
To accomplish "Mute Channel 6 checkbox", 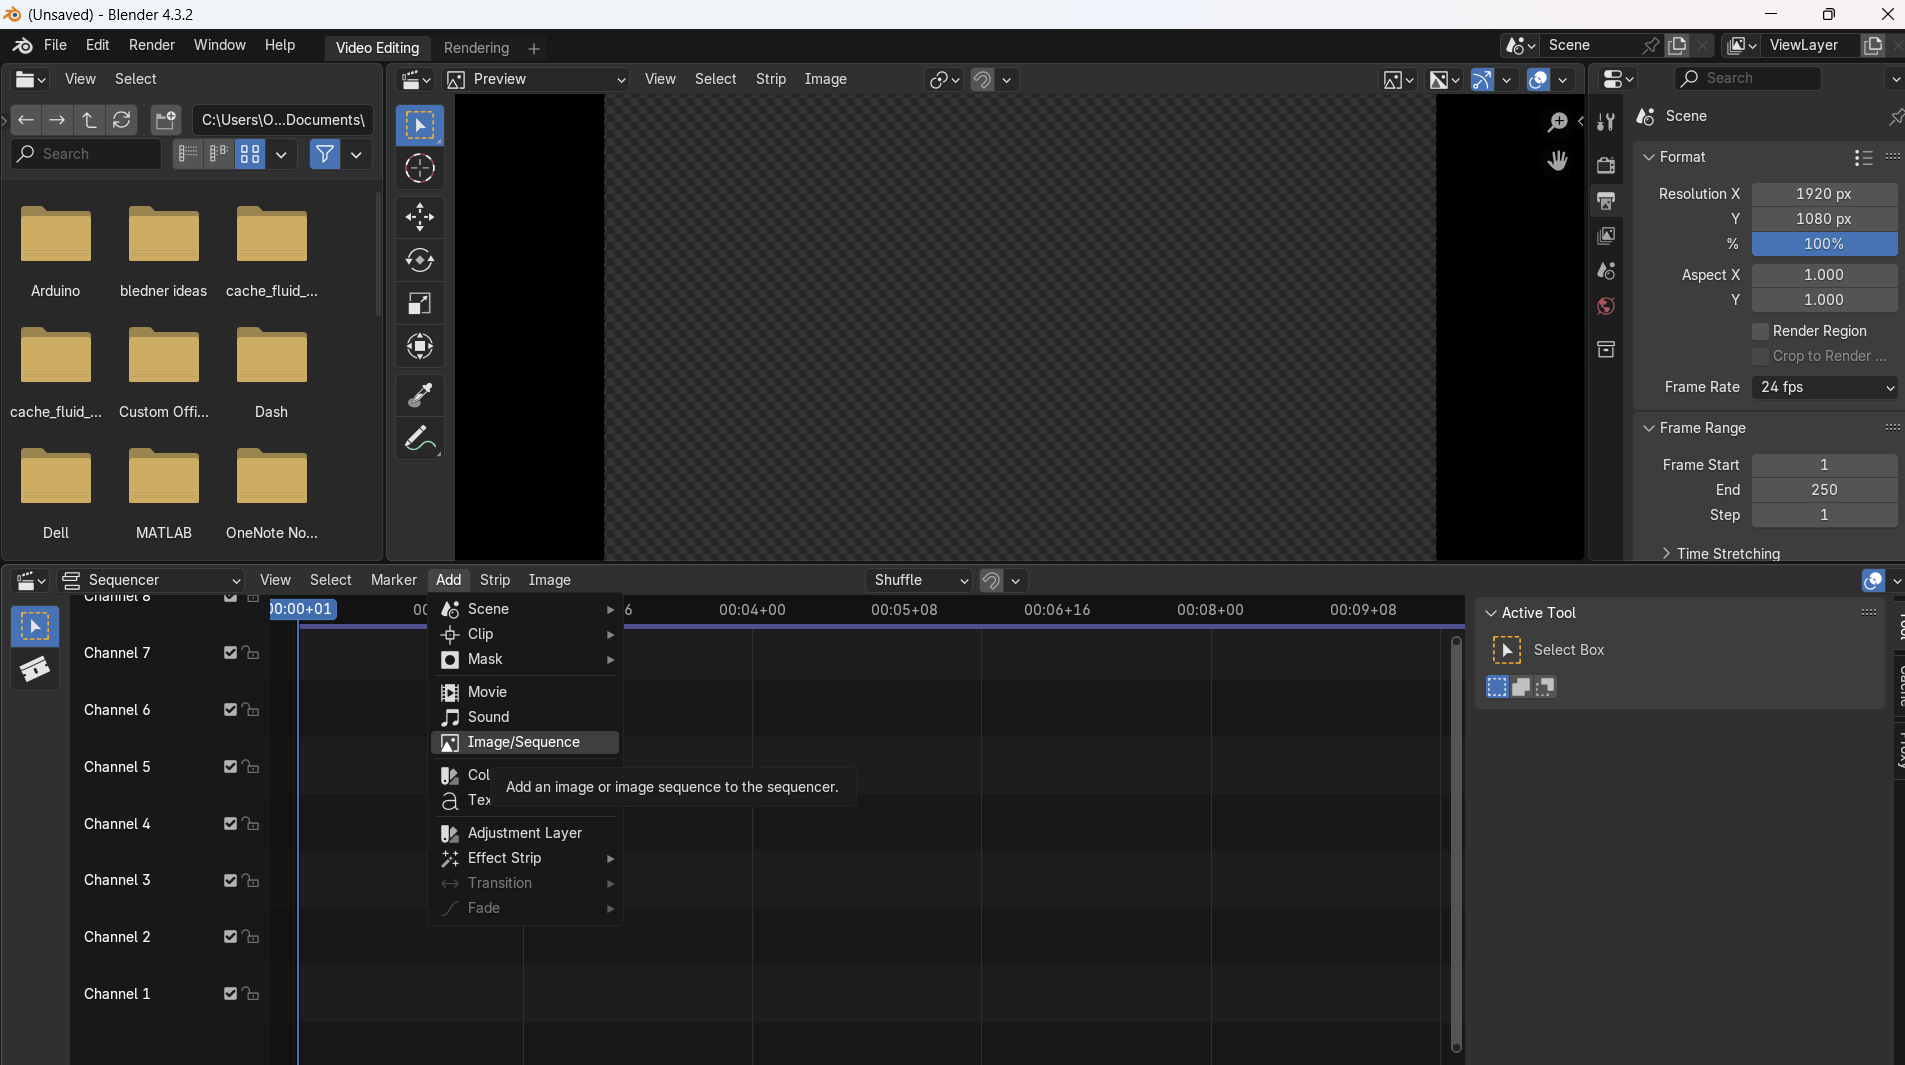I will coord(230,710).
